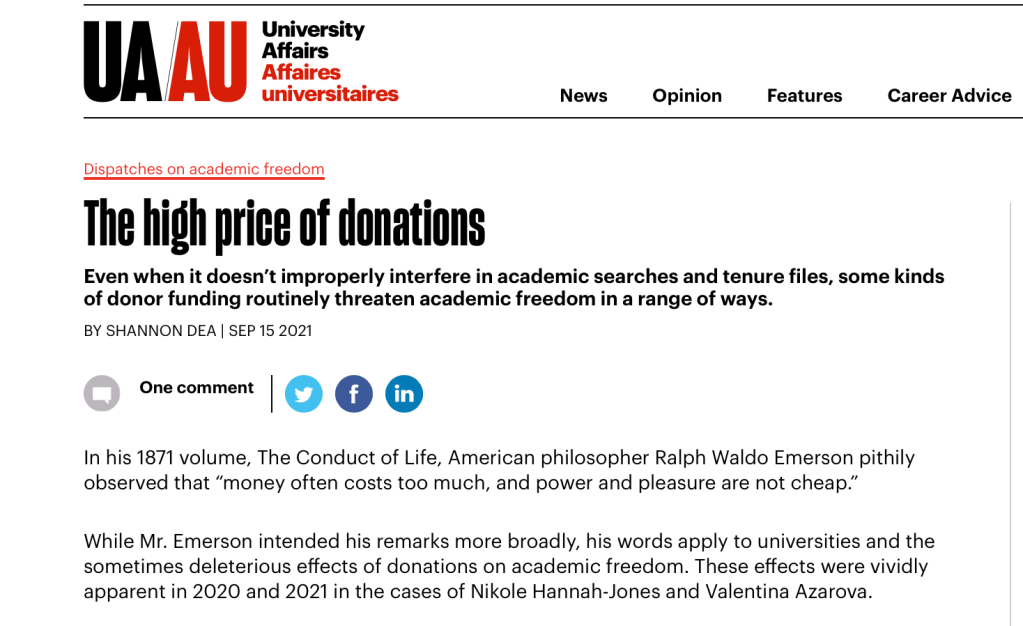This screenshot has height=626, width=1023.
Task: Open the comment bubble icon
Action: (x=101, y=394)
